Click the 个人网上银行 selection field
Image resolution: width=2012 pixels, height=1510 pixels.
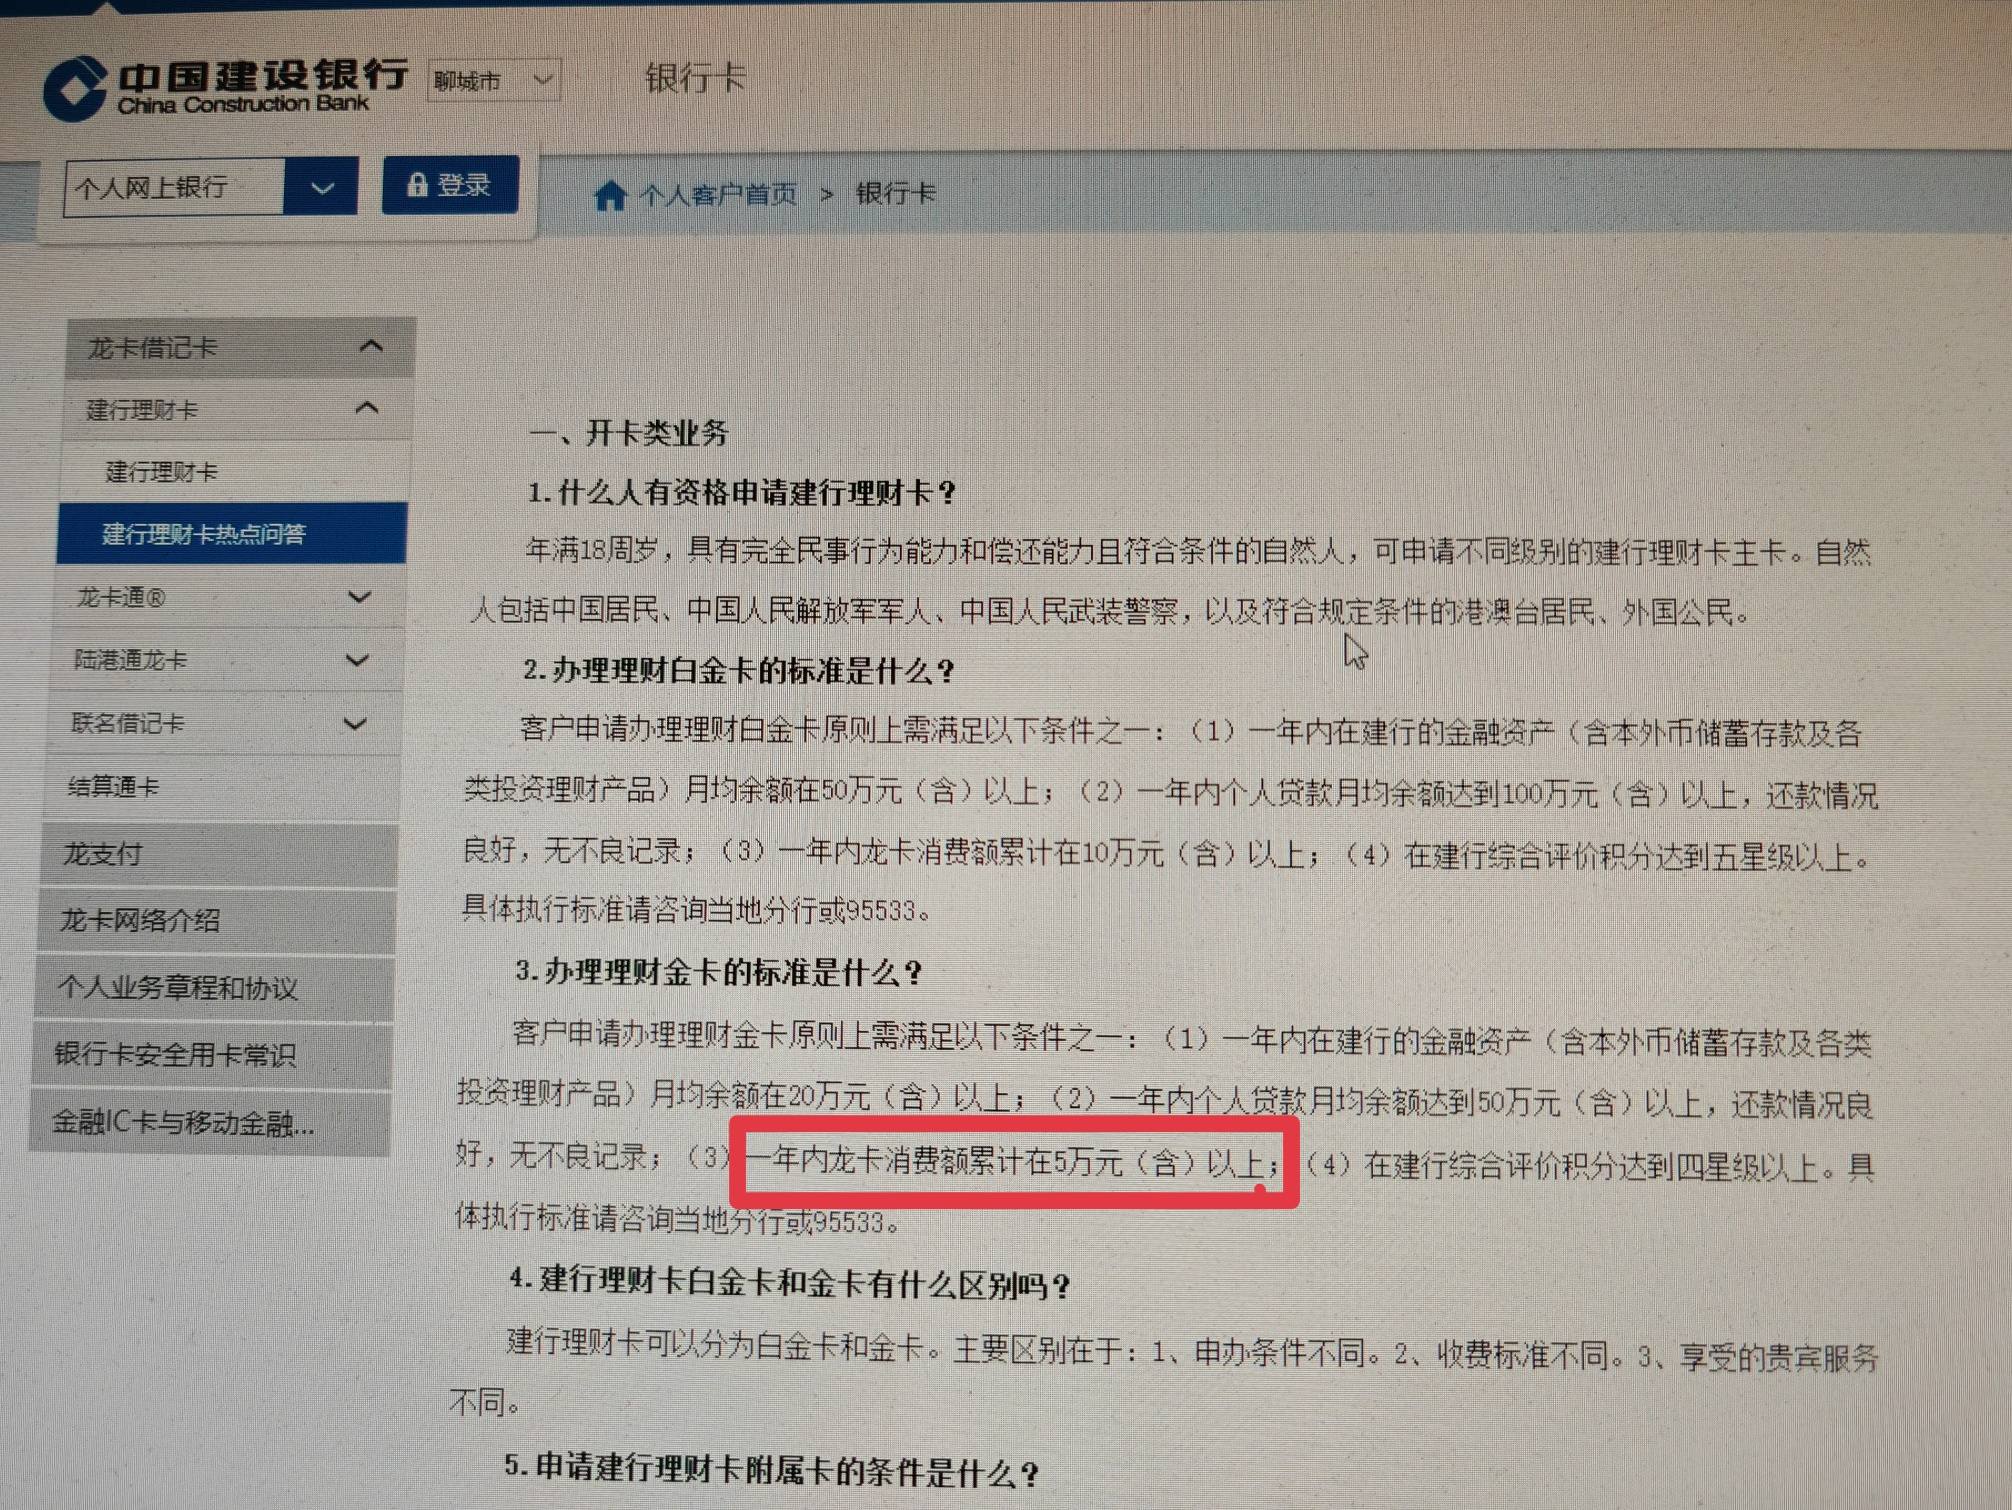[174, 188]
